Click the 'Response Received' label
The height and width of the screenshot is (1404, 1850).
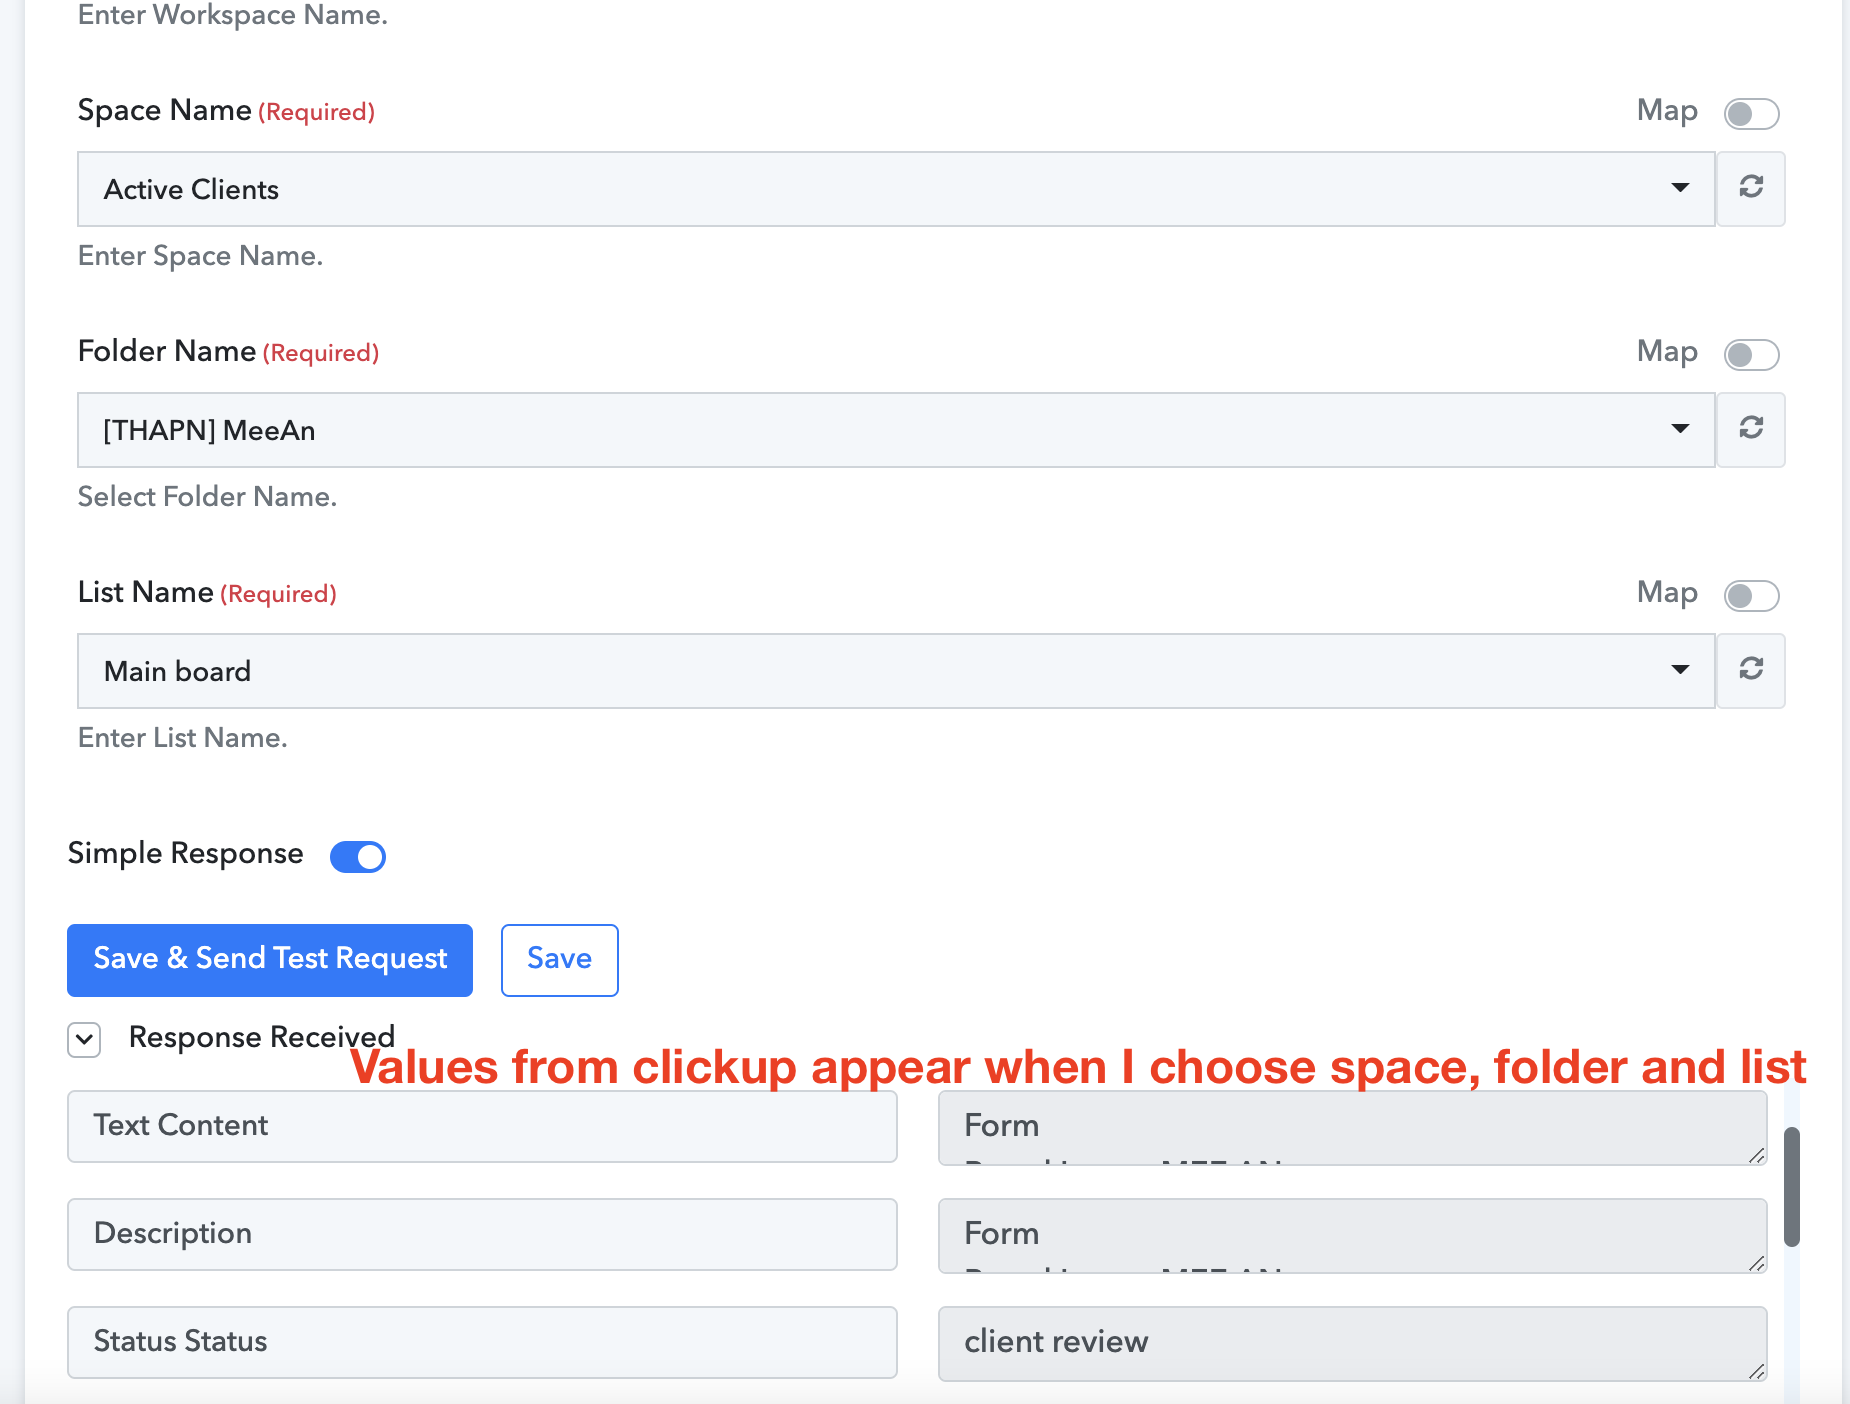pyautogui.click(x=262, y=1037)
